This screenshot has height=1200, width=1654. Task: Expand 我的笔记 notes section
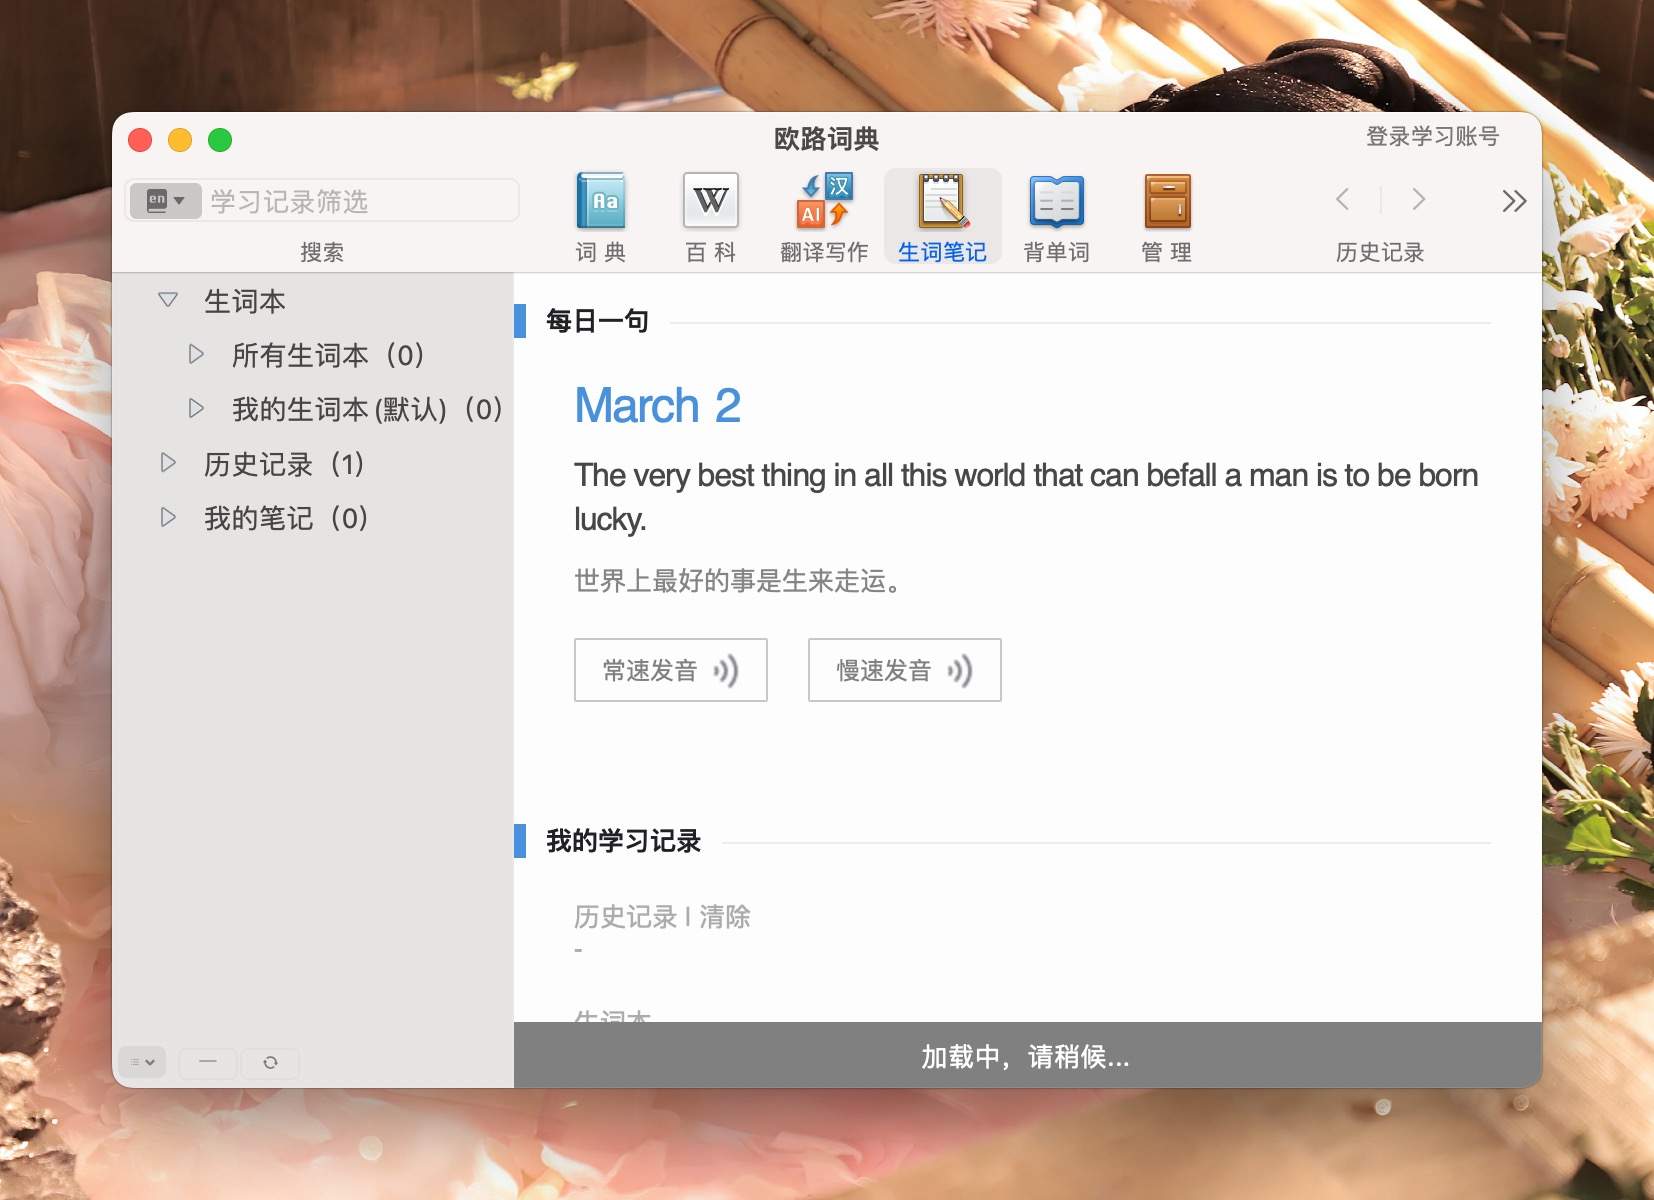coord(168,516)
